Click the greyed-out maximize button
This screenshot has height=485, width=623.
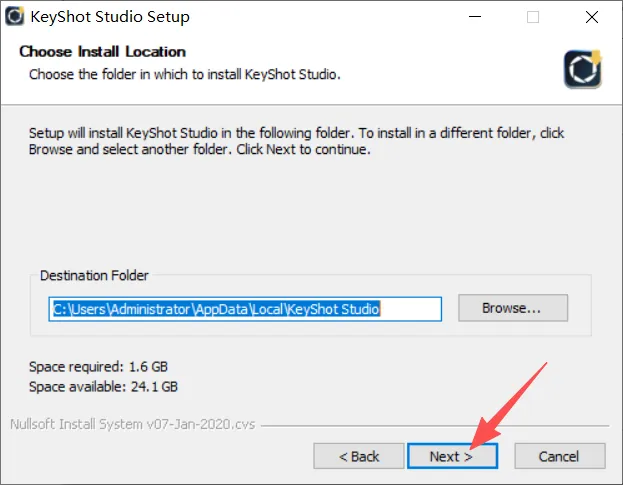point(532,17)
